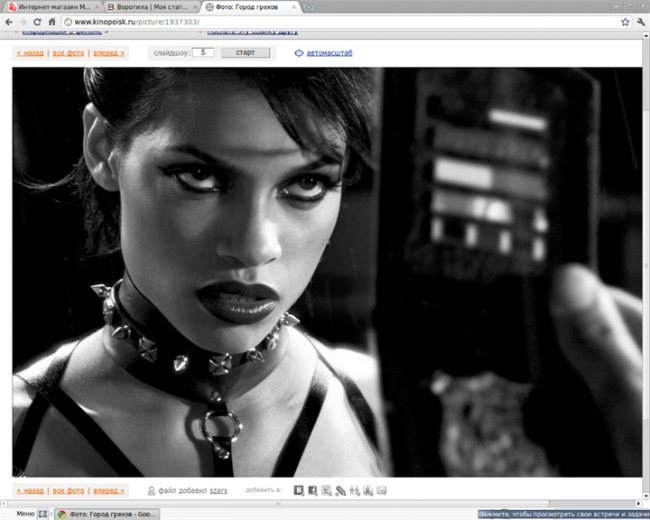Click the browser back arrow
Viewport: 650px width, 520px height.
click(x=8, y=21)
